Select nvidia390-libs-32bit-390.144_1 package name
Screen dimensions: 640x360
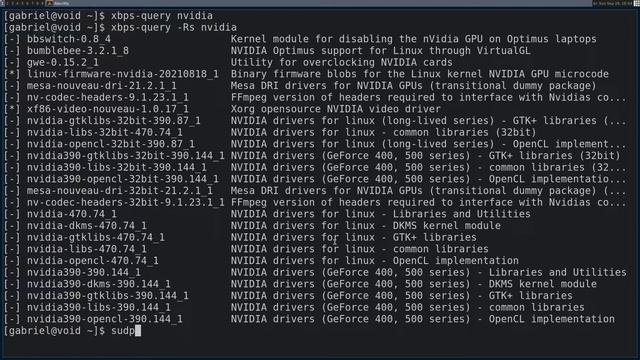[x=117, y=167]
